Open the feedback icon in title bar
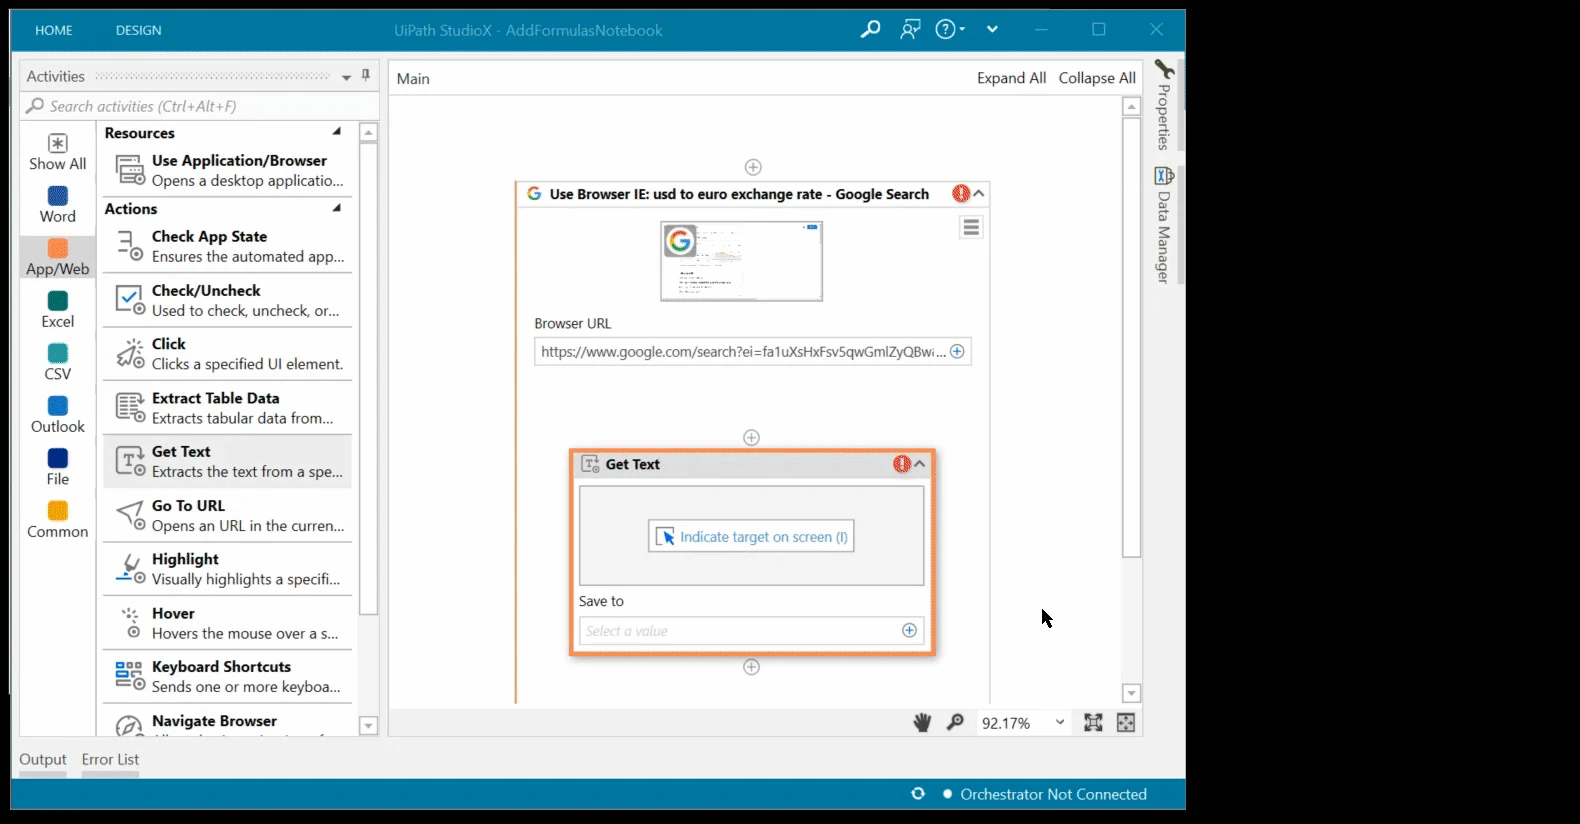 (x=910, y=29)
